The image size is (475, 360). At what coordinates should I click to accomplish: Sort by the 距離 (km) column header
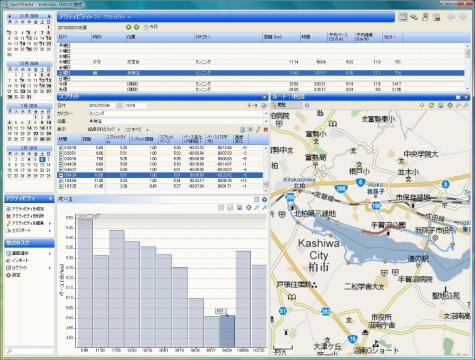(x=281, y=37)
